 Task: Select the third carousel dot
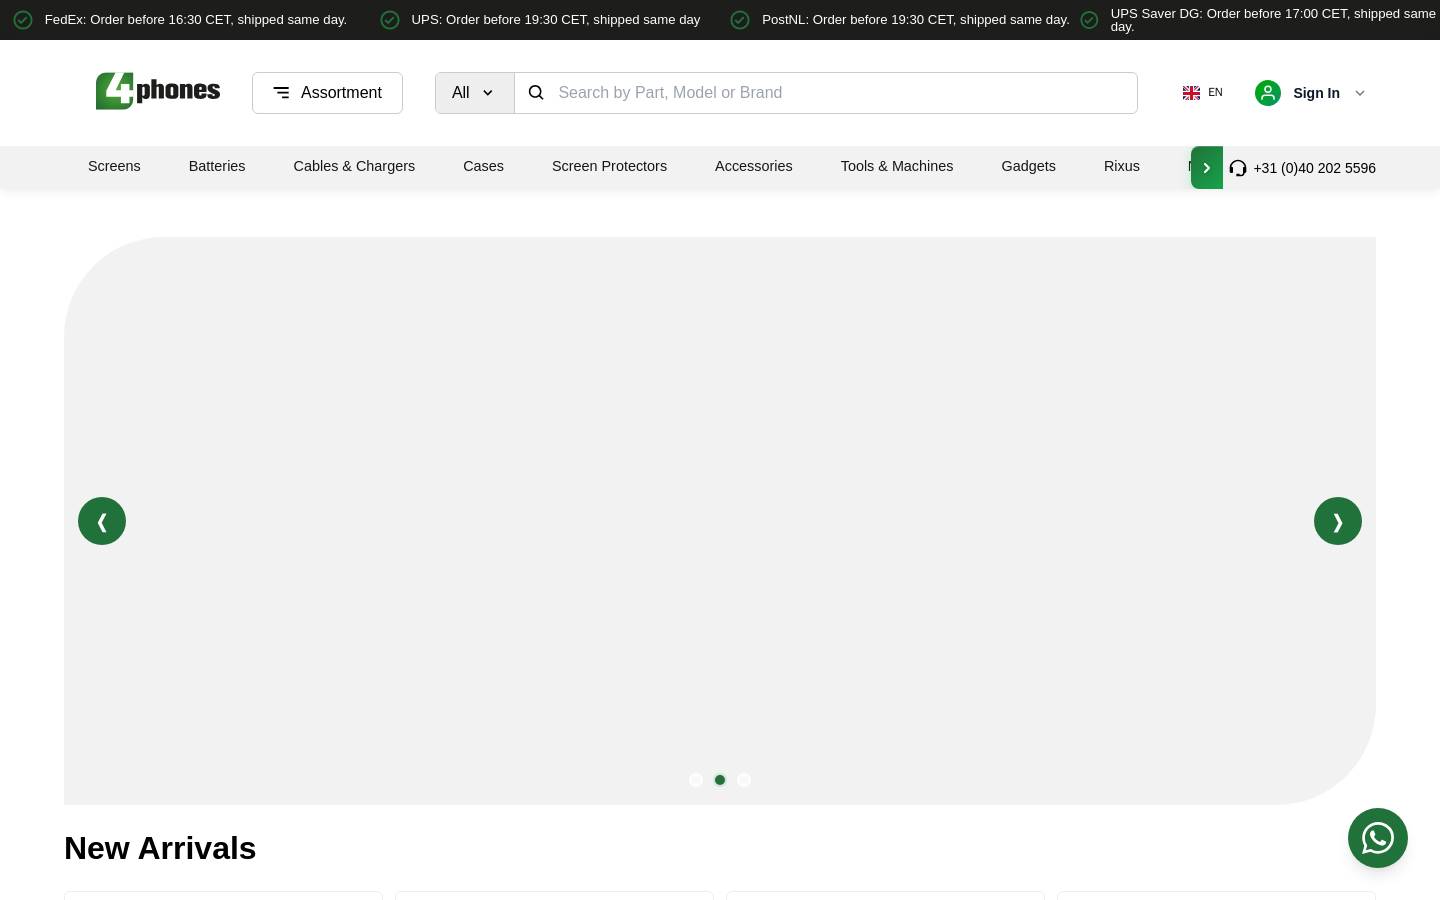tap(744, 780)
